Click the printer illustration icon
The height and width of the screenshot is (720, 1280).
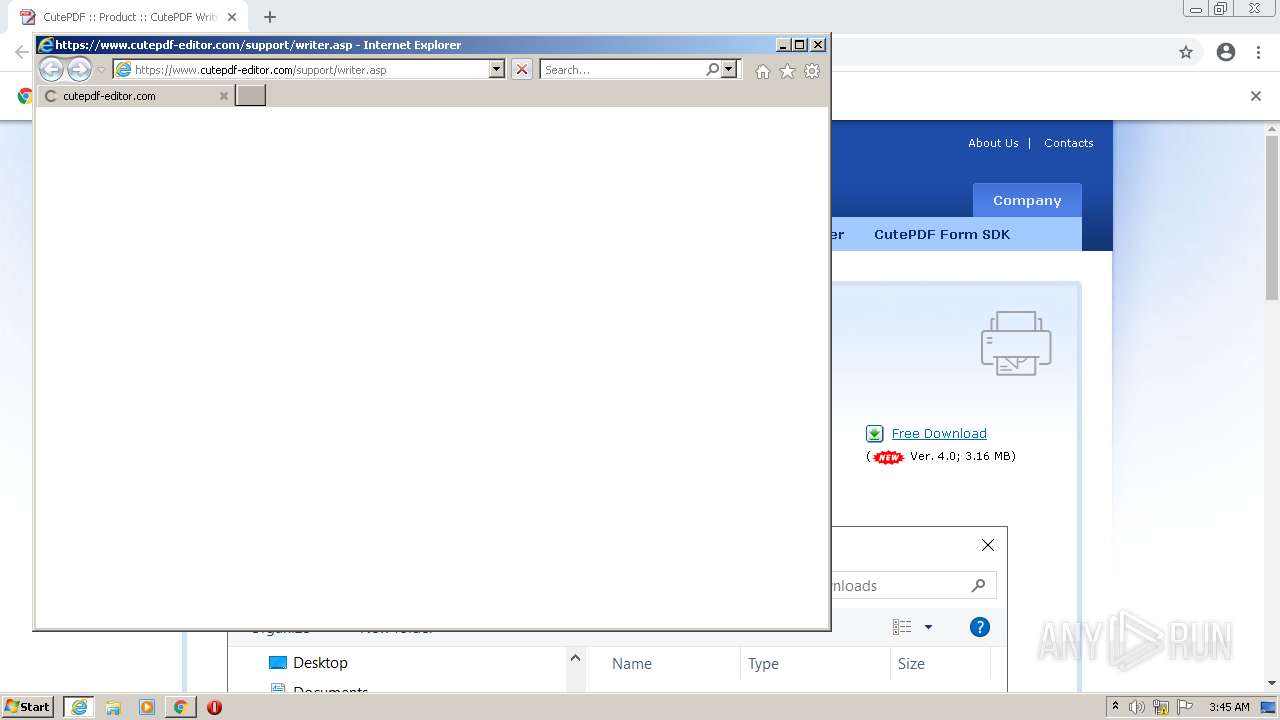tap(1016, 343)
